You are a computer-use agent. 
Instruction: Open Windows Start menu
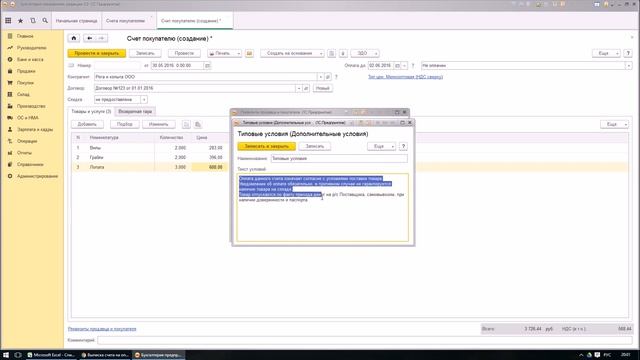tap(6, 355)
